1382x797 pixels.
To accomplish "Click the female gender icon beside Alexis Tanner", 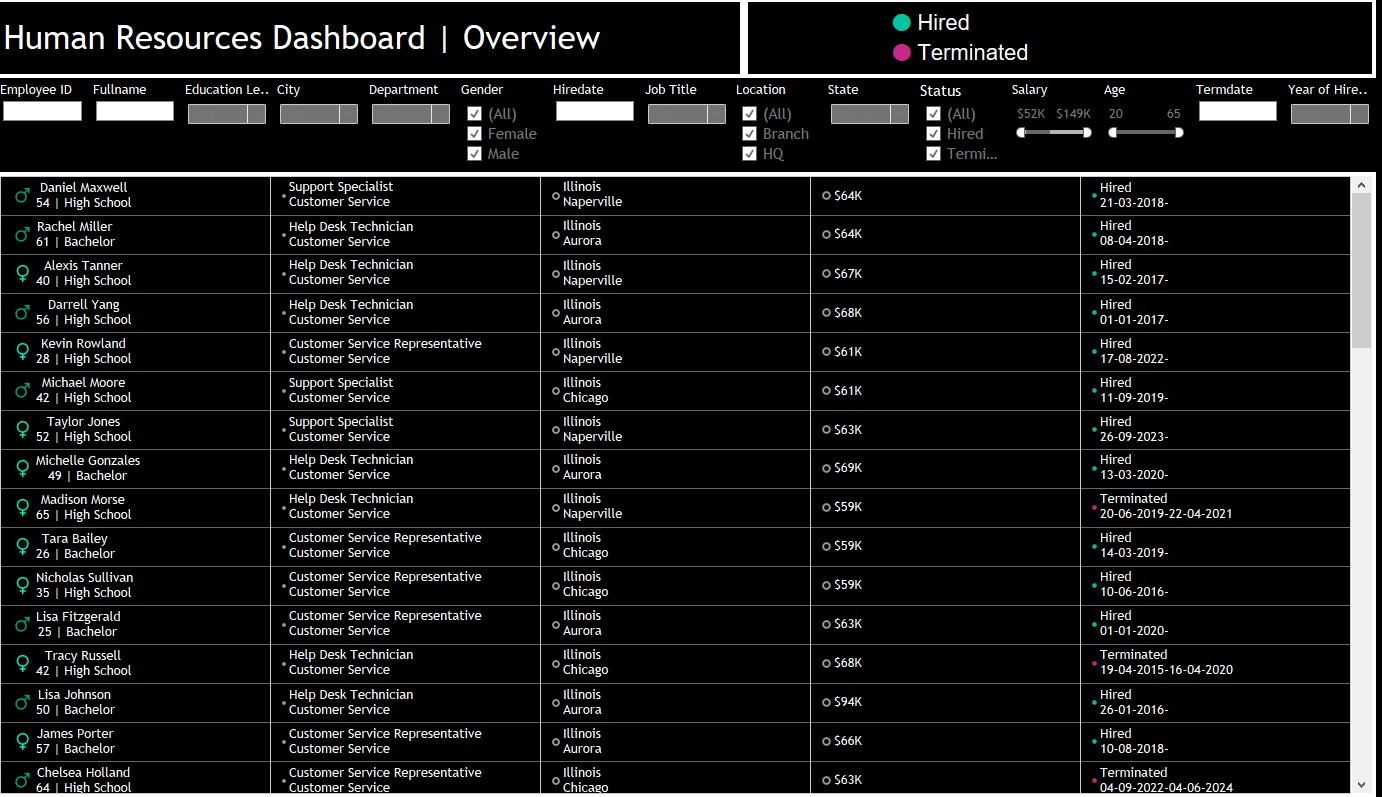I will click(x=22, y=273).
